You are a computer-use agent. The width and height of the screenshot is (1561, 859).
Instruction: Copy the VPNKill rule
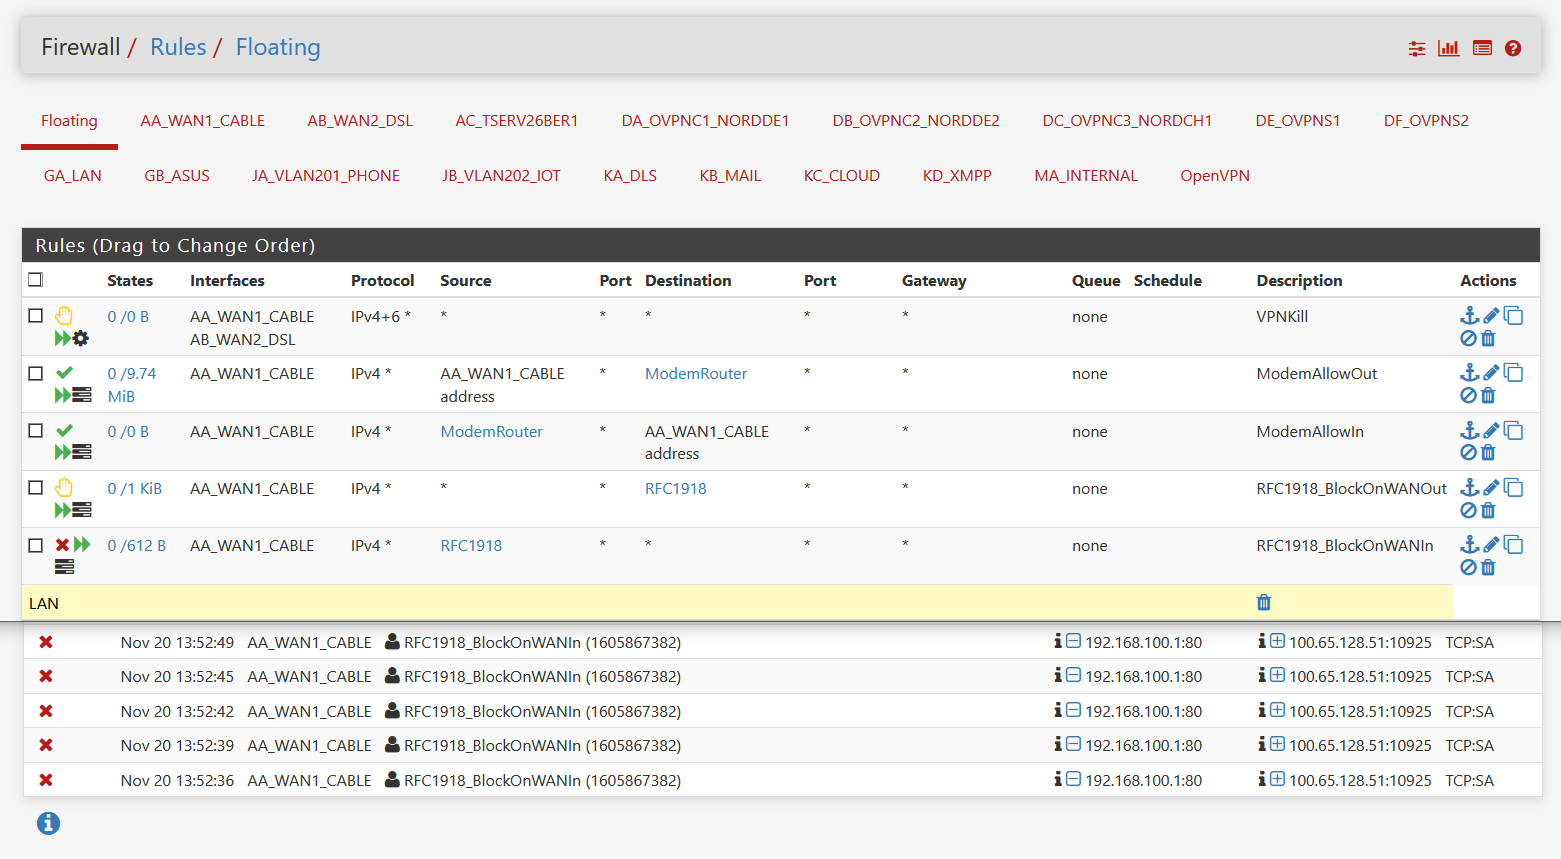pos(1514,316)
